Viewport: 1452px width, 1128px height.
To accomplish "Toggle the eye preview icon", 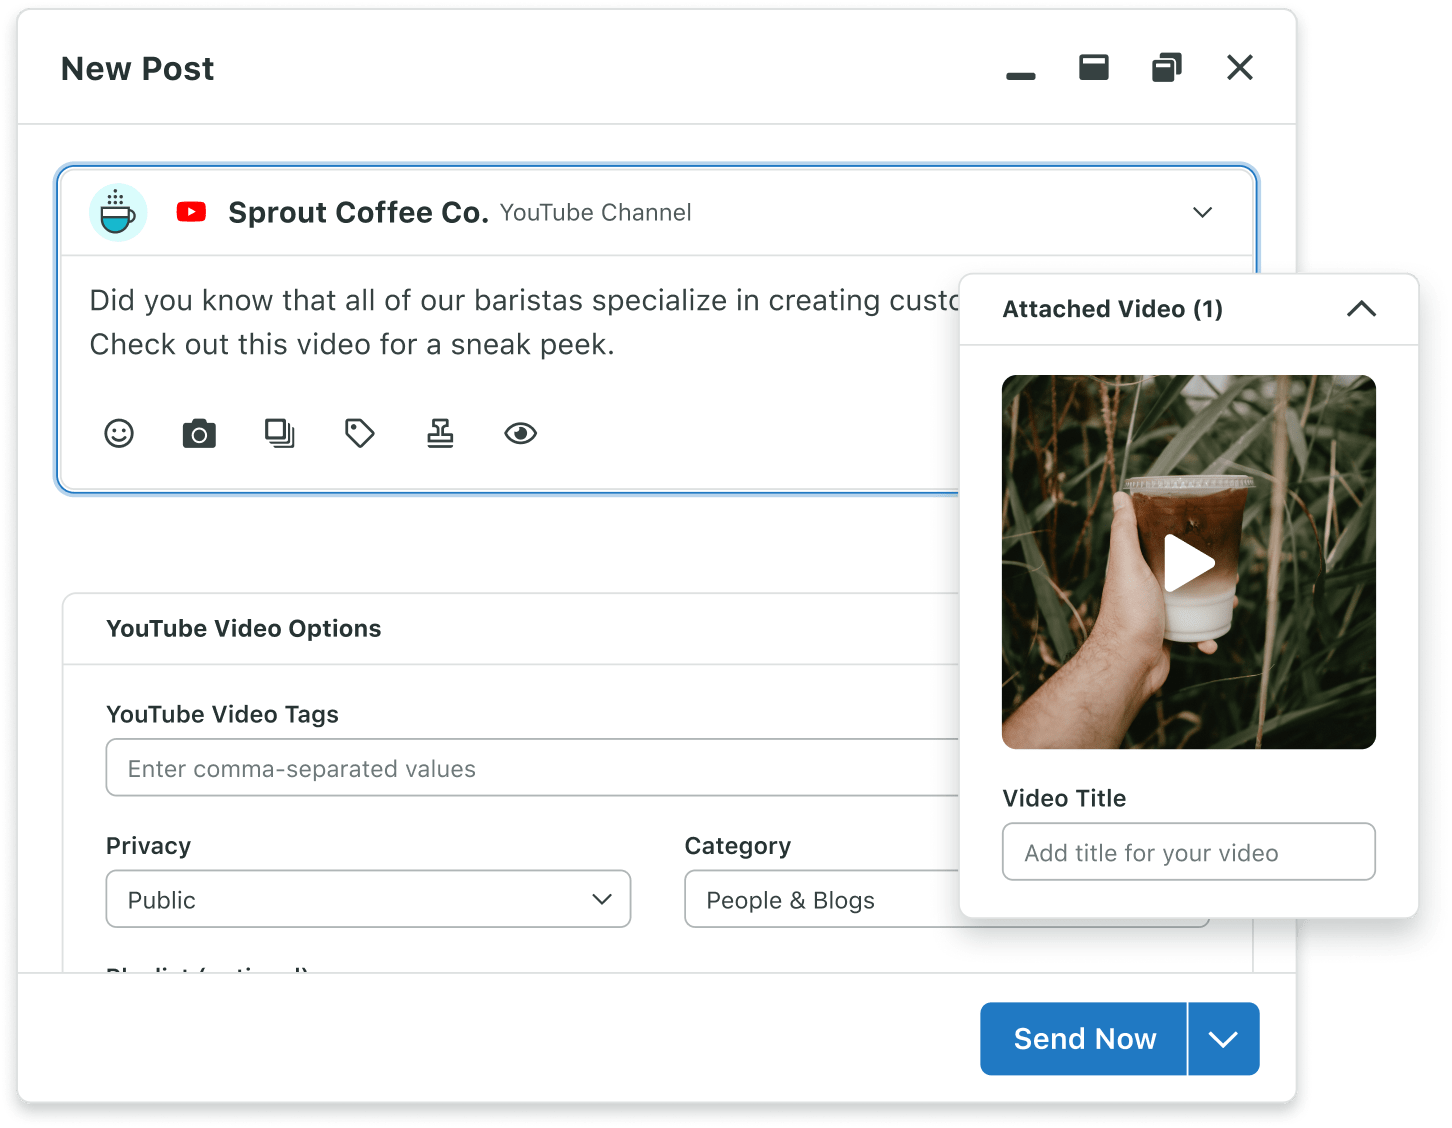I will pyautogui.click(x=520, y=433).
